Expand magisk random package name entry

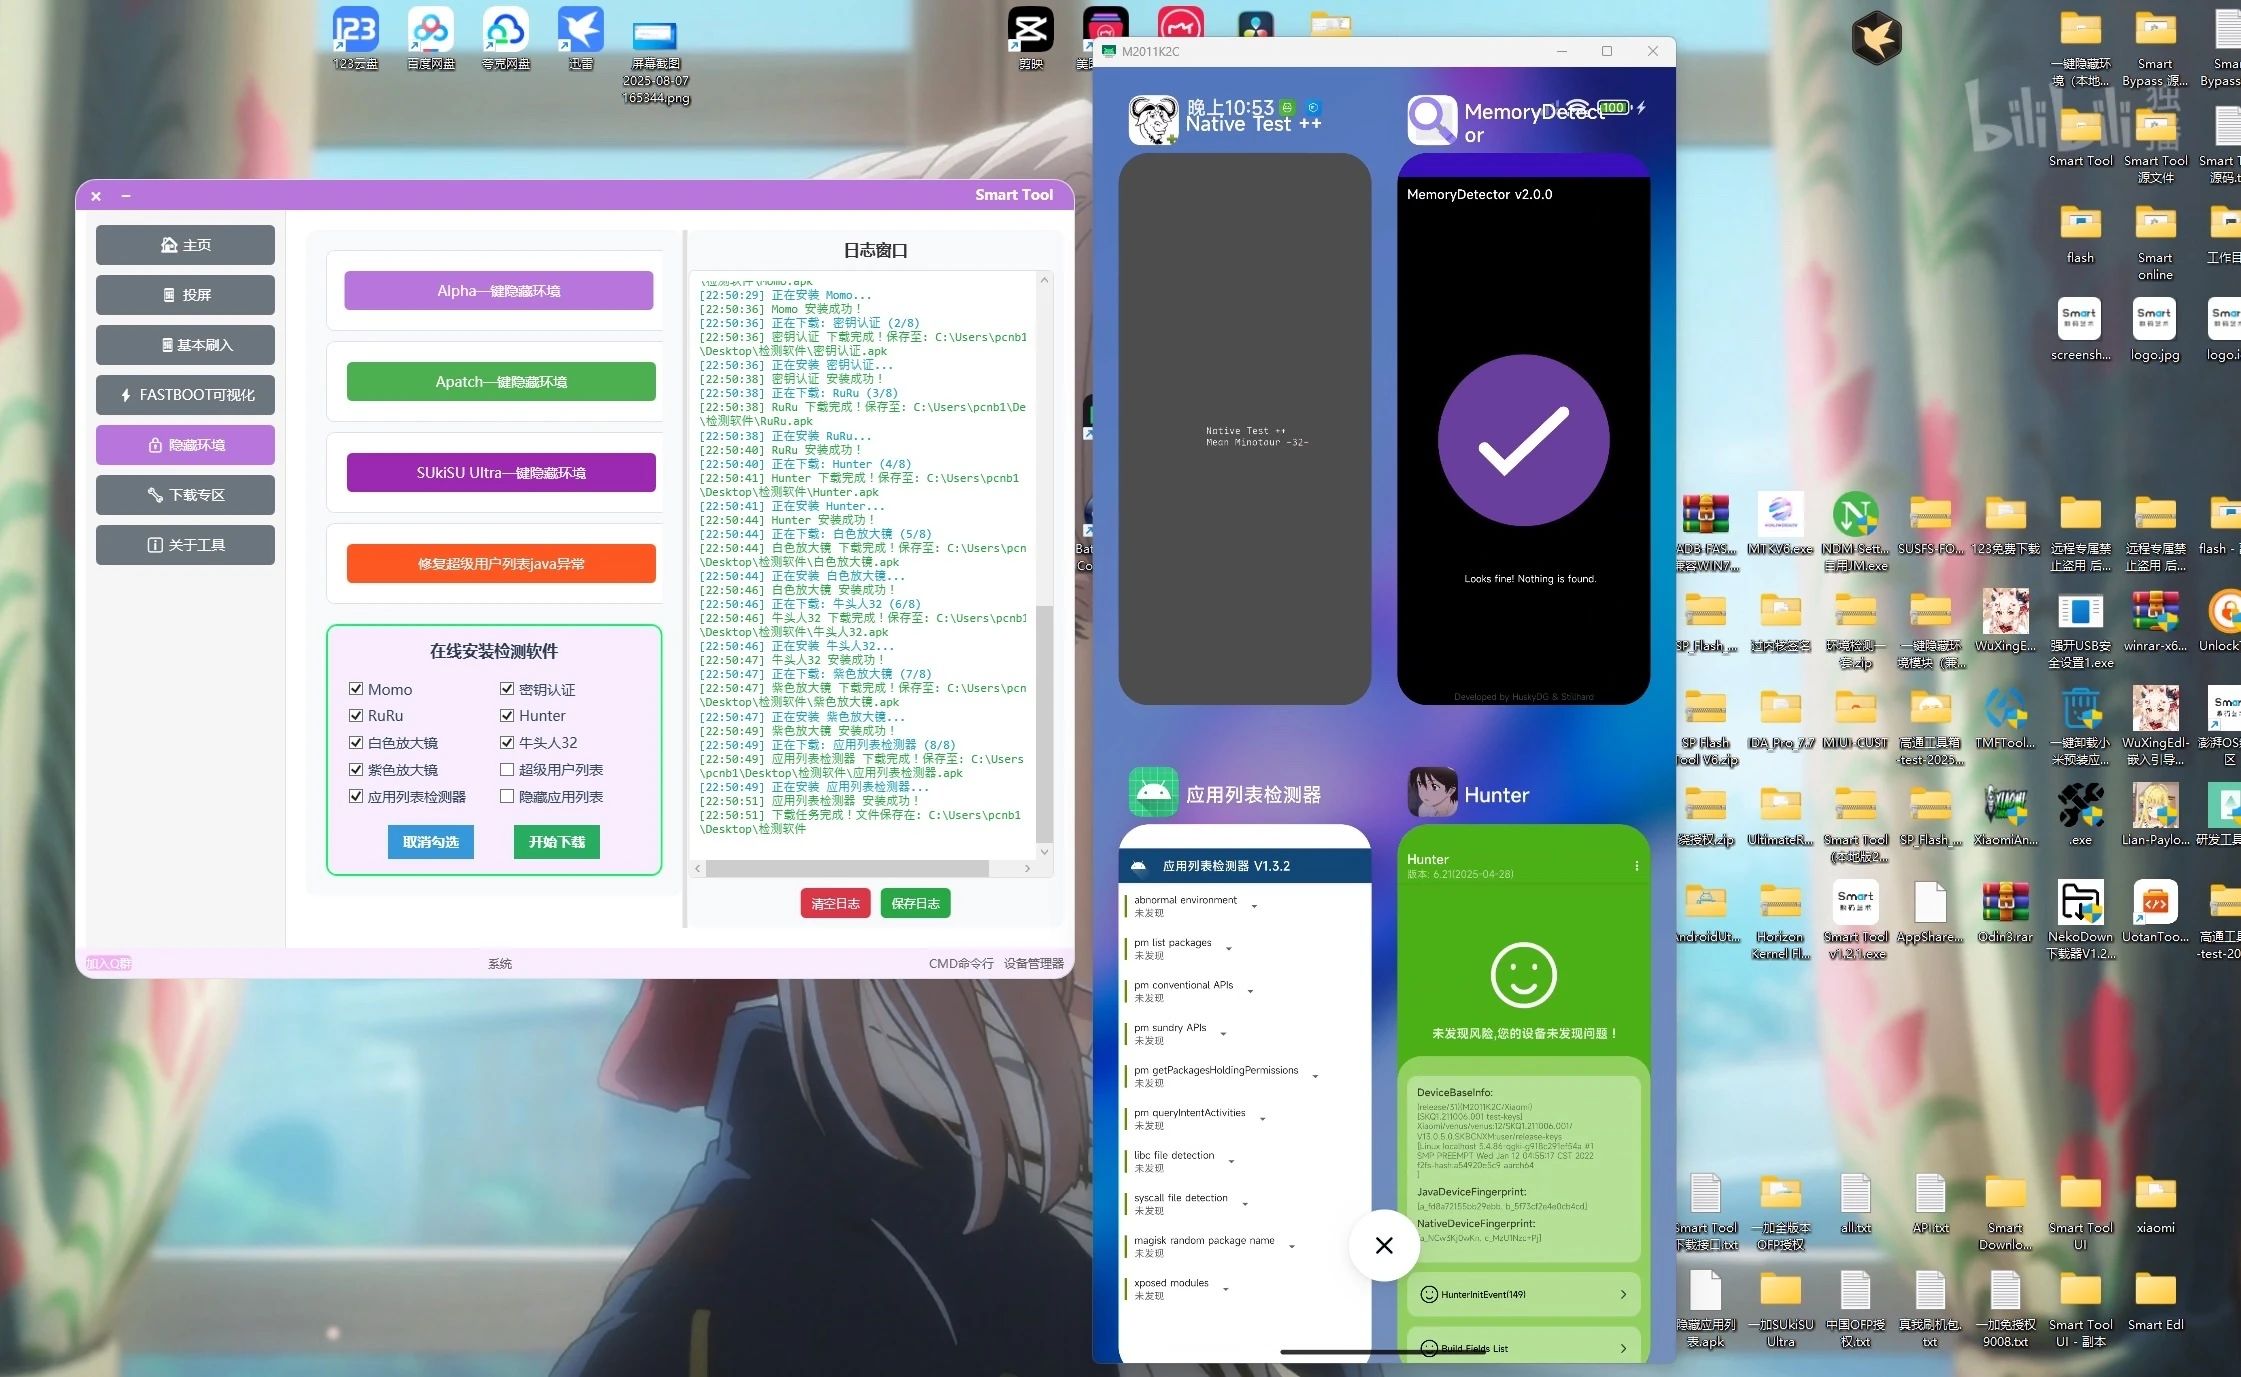pyautogui.click(x=1291, y=1246)
